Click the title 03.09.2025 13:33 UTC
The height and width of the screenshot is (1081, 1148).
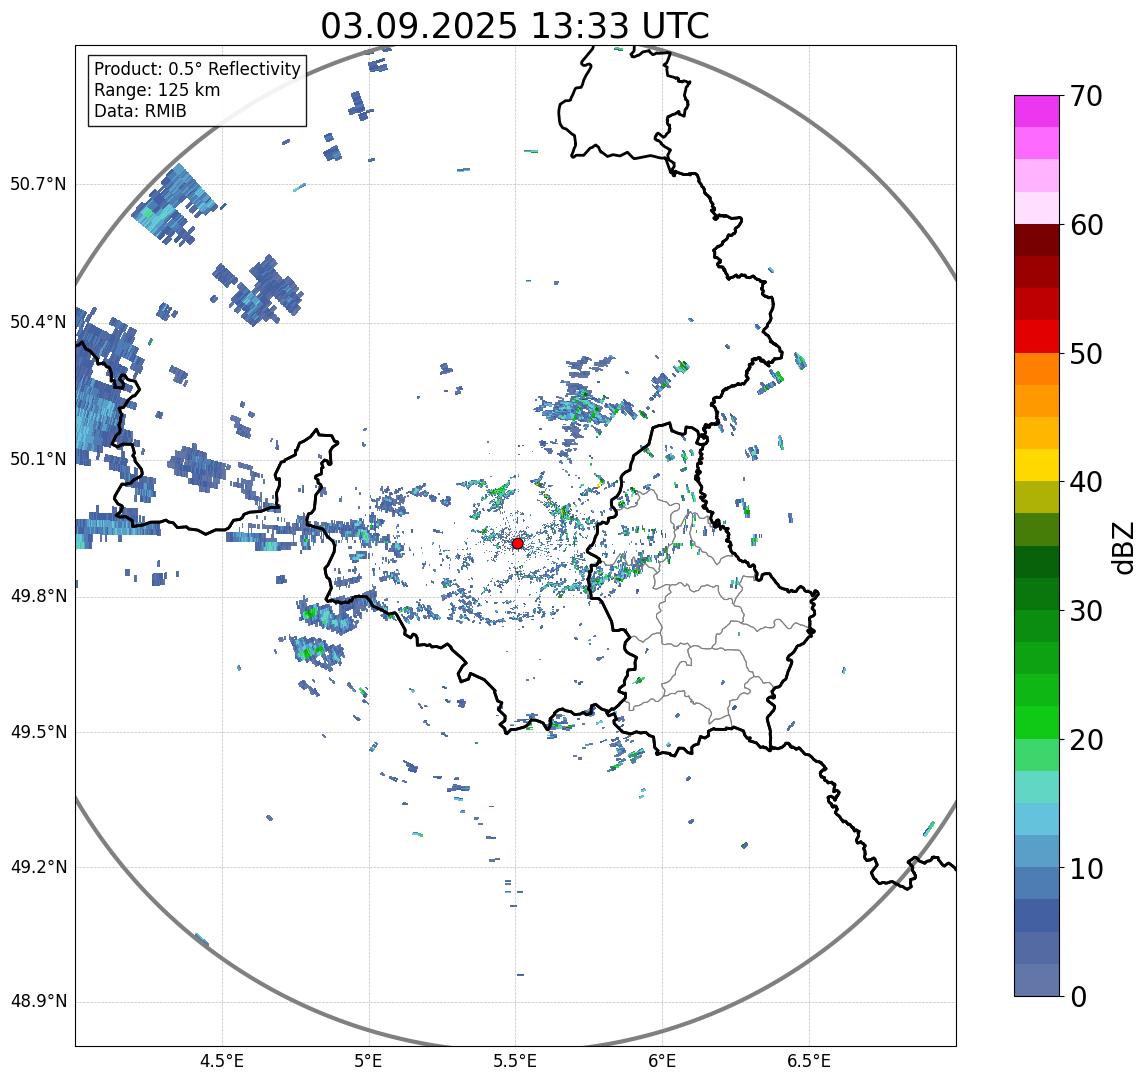(515, 26)
